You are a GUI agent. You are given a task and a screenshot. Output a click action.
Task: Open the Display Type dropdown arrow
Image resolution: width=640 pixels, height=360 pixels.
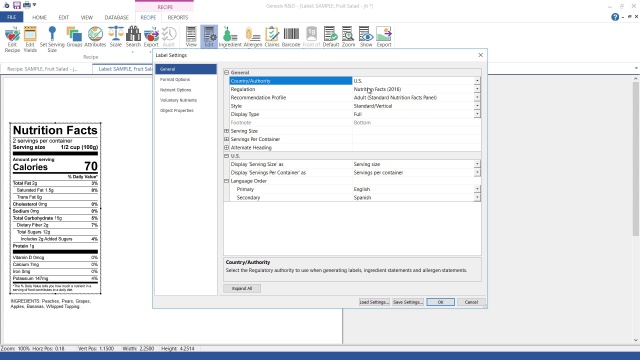click(x=477, y=114)
